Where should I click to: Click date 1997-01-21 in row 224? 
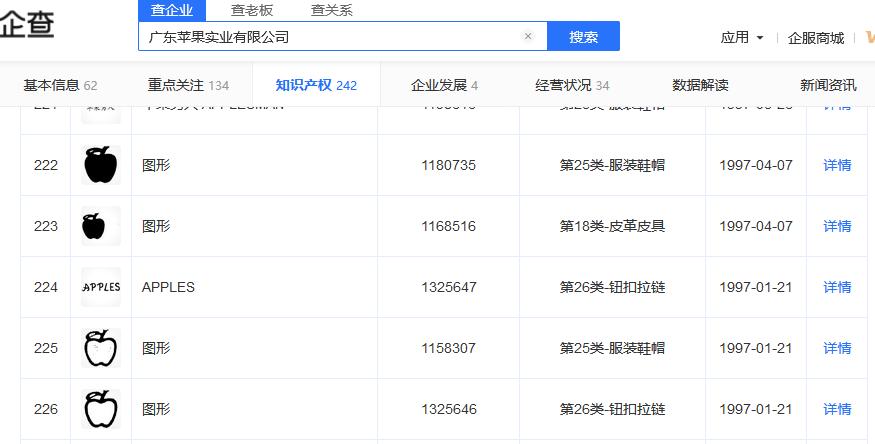click(756, 287)
